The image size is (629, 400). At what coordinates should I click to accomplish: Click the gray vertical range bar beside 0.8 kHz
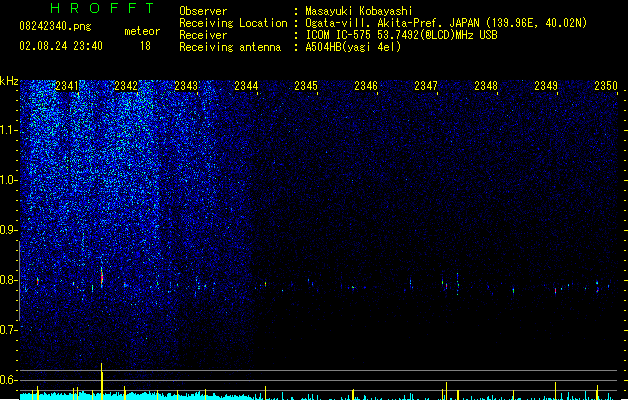point(19,281)
